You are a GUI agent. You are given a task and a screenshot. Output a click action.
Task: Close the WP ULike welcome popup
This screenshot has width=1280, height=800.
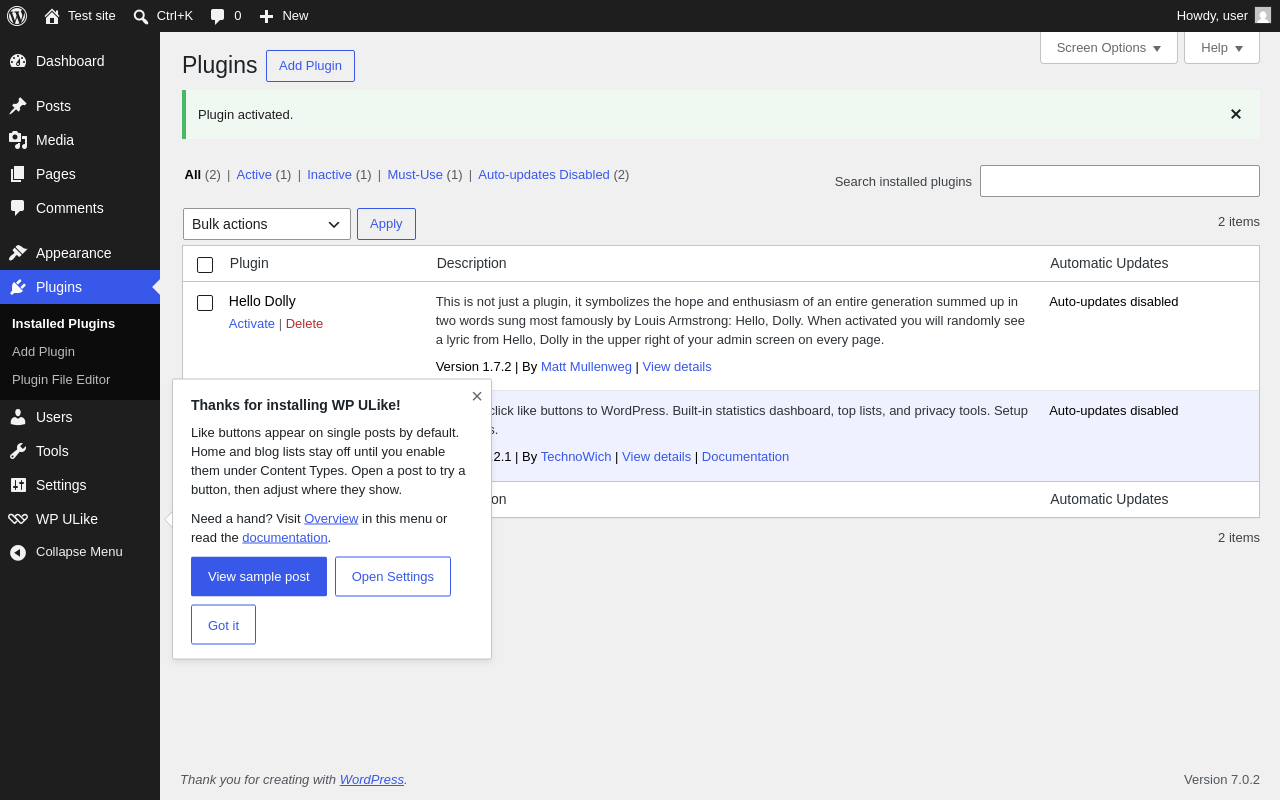click(x=477, y=396)
